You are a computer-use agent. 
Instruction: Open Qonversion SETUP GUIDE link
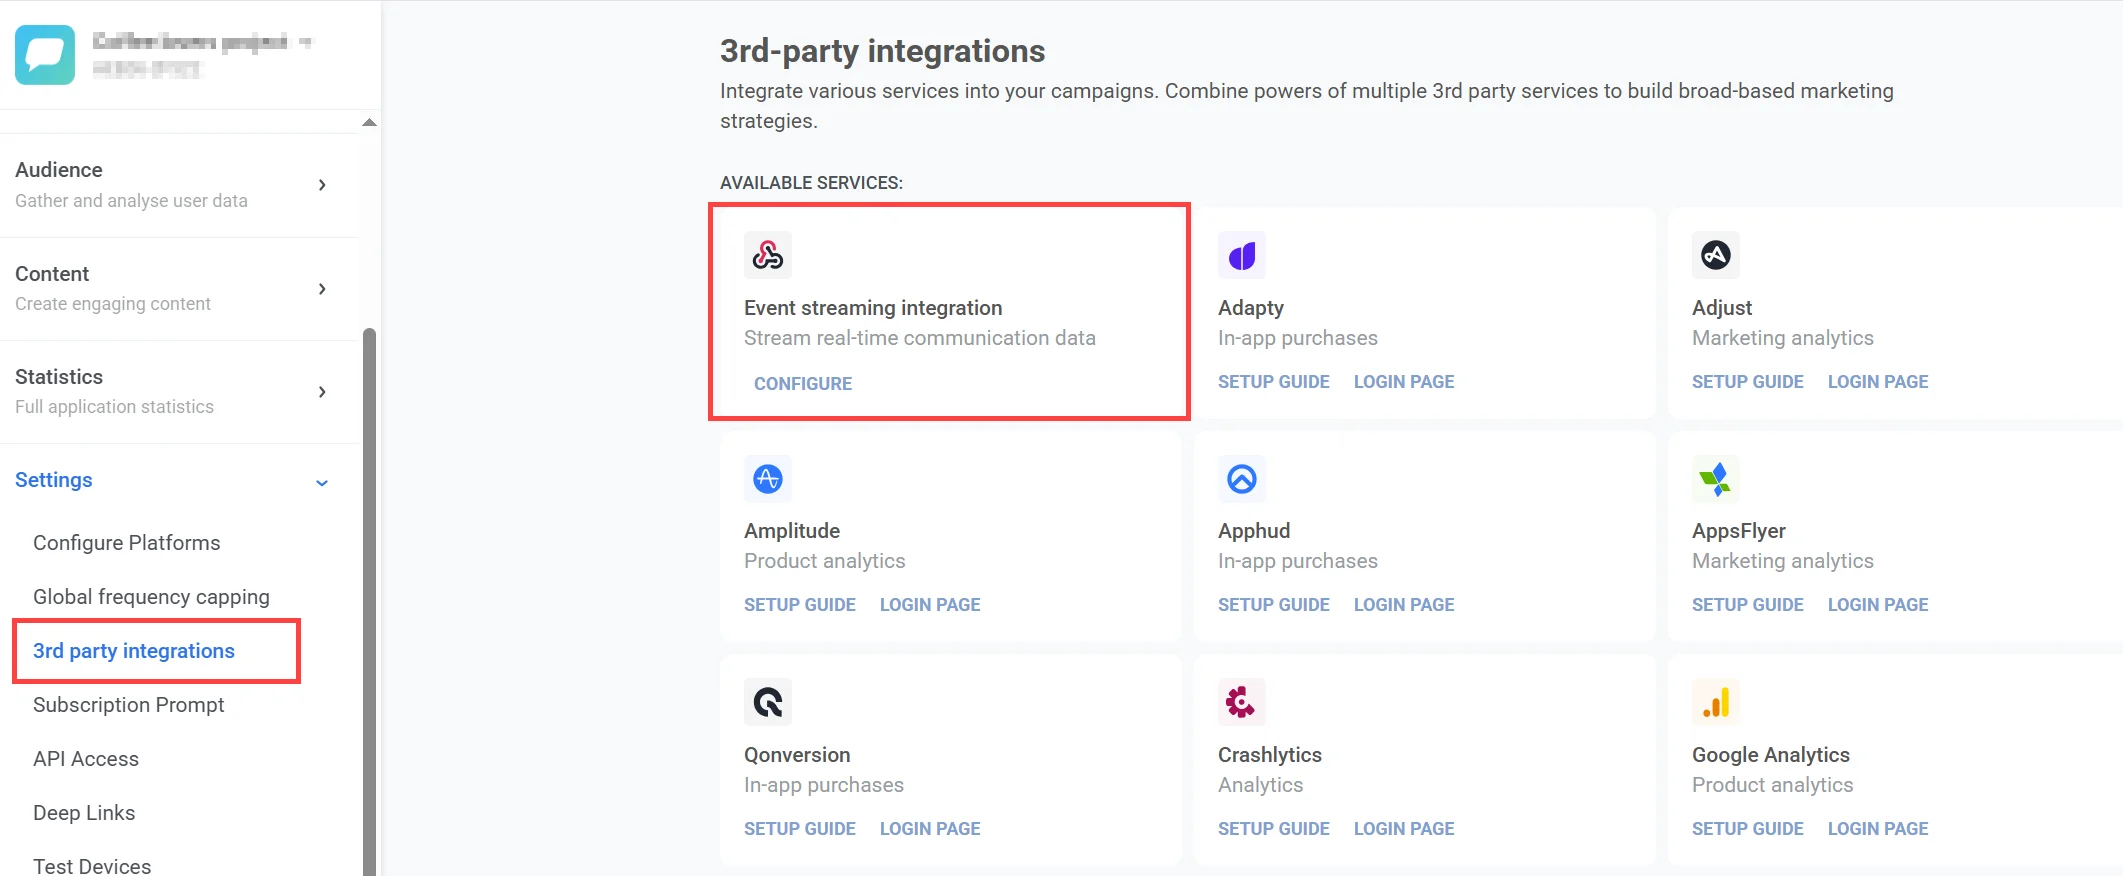tap(800, 829)
